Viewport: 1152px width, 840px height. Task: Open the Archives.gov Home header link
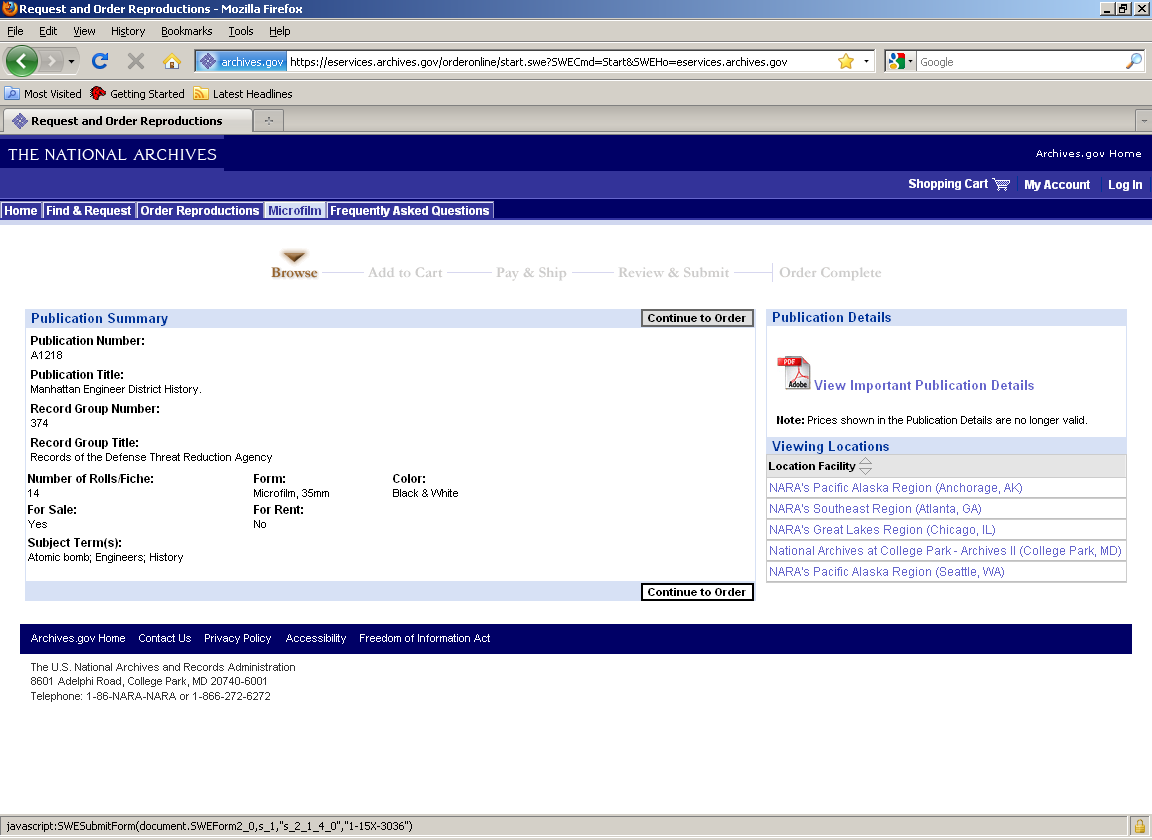(x=1088, y=154)
